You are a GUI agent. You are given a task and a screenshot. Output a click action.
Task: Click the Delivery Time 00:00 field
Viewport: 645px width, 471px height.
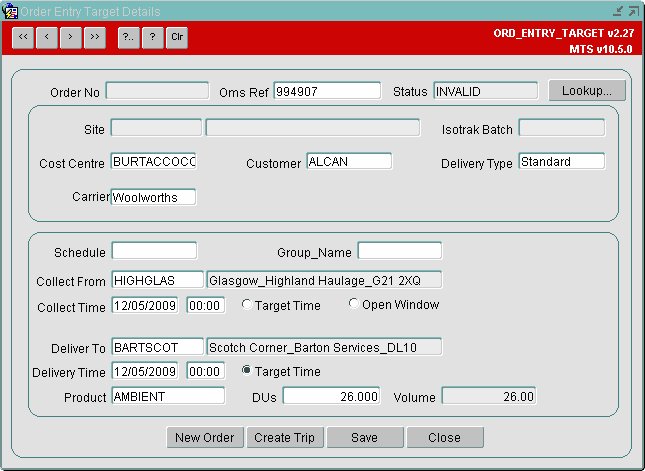(x=206, y=371)
